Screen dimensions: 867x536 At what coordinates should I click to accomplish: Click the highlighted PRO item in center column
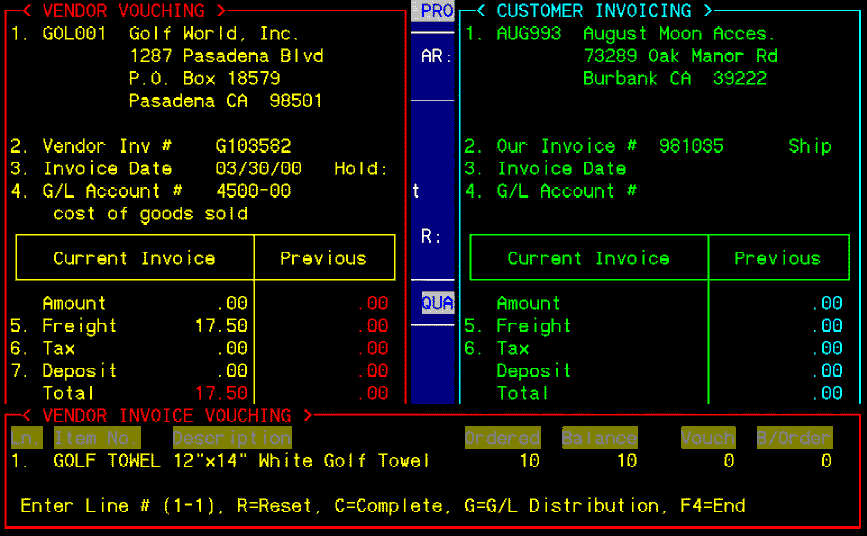(437, 11)
